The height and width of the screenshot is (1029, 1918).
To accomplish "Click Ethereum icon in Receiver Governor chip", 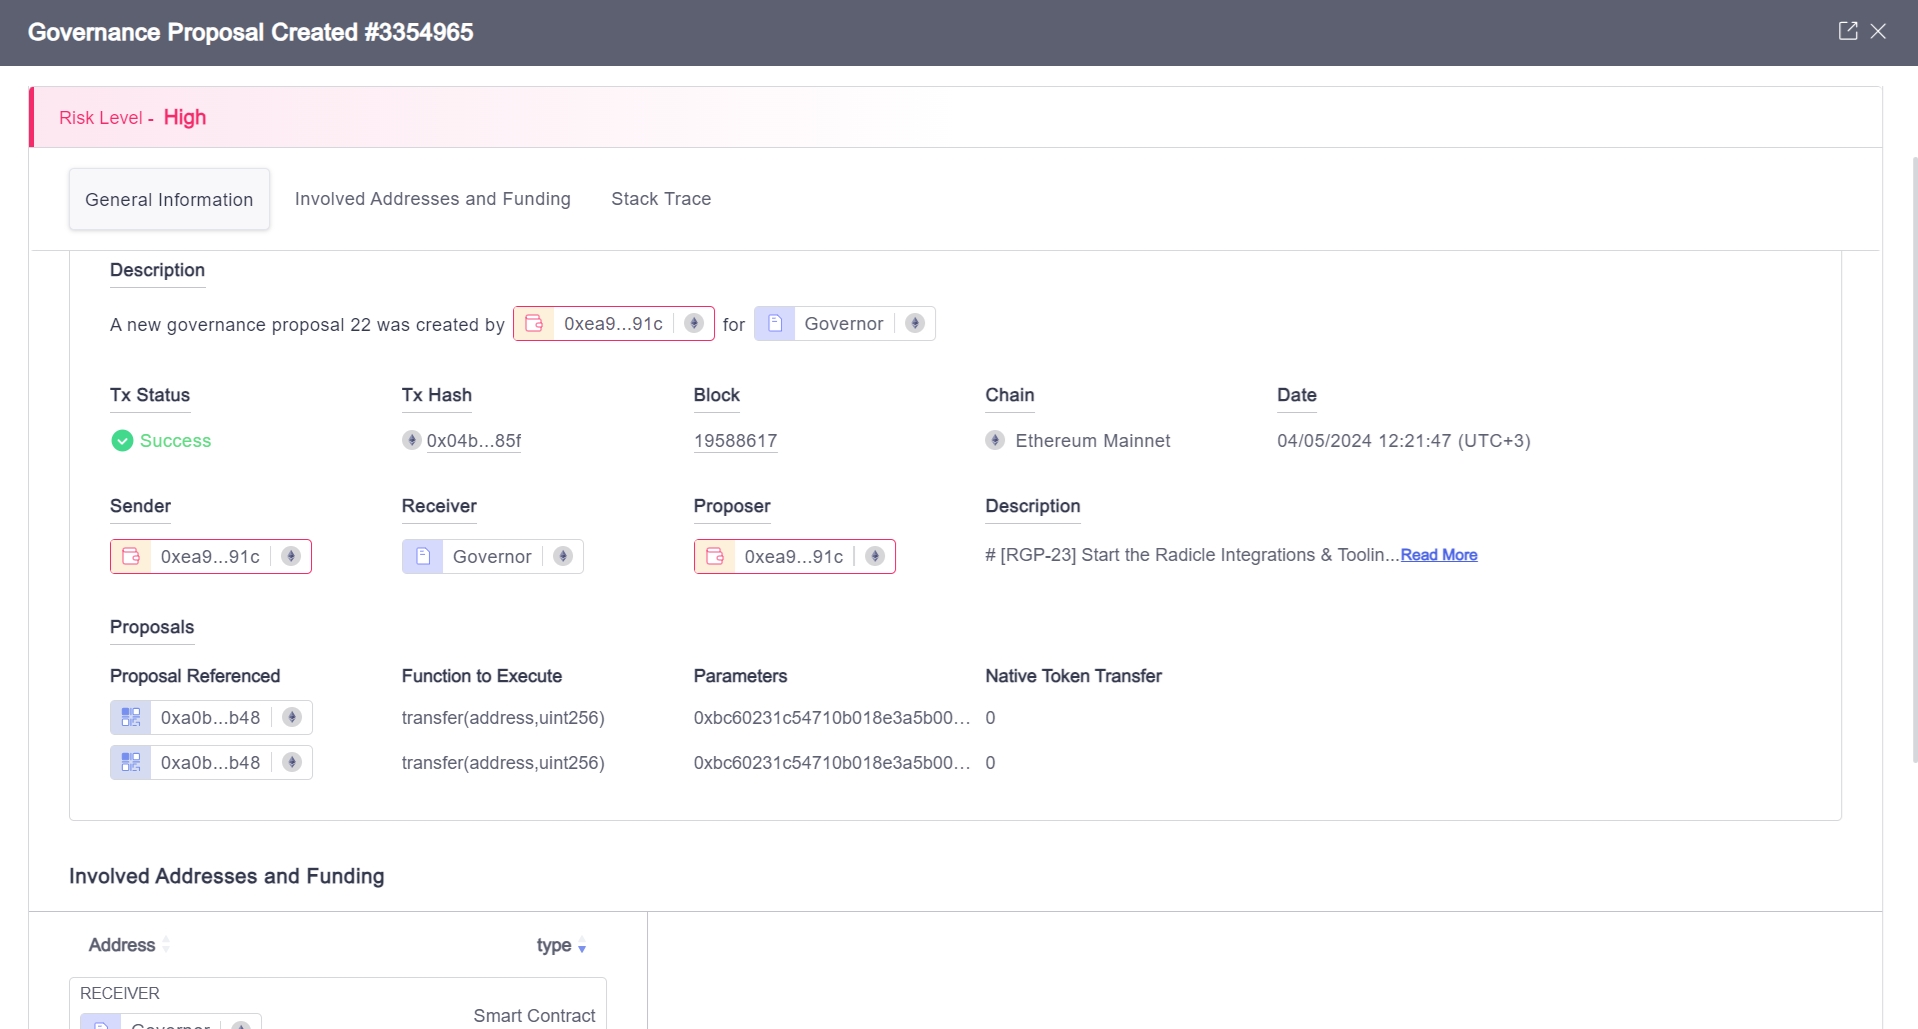I will [563, 557].
